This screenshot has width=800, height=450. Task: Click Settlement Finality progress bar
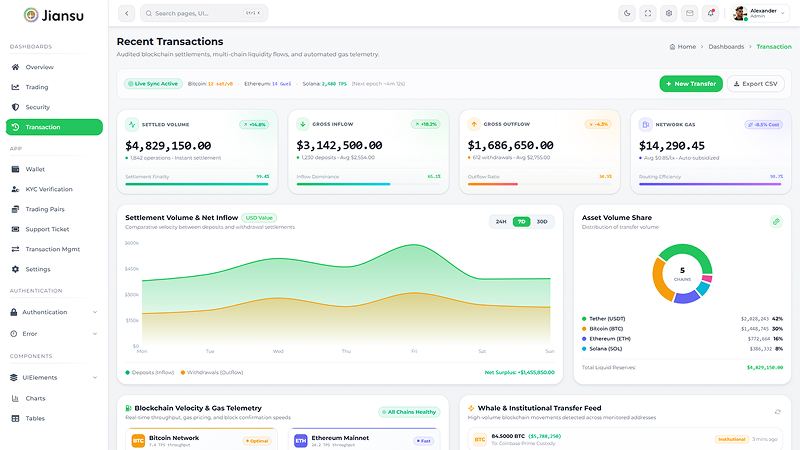coord(197,184)
